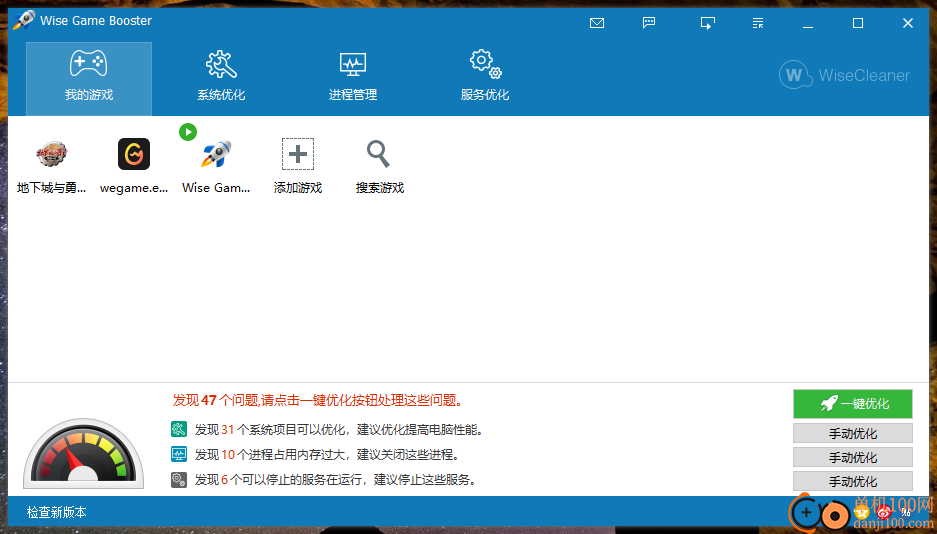Click the green play badge on Wise Gam...
The height and width of the screenshot is (534, 937).
tap(188, 132)
